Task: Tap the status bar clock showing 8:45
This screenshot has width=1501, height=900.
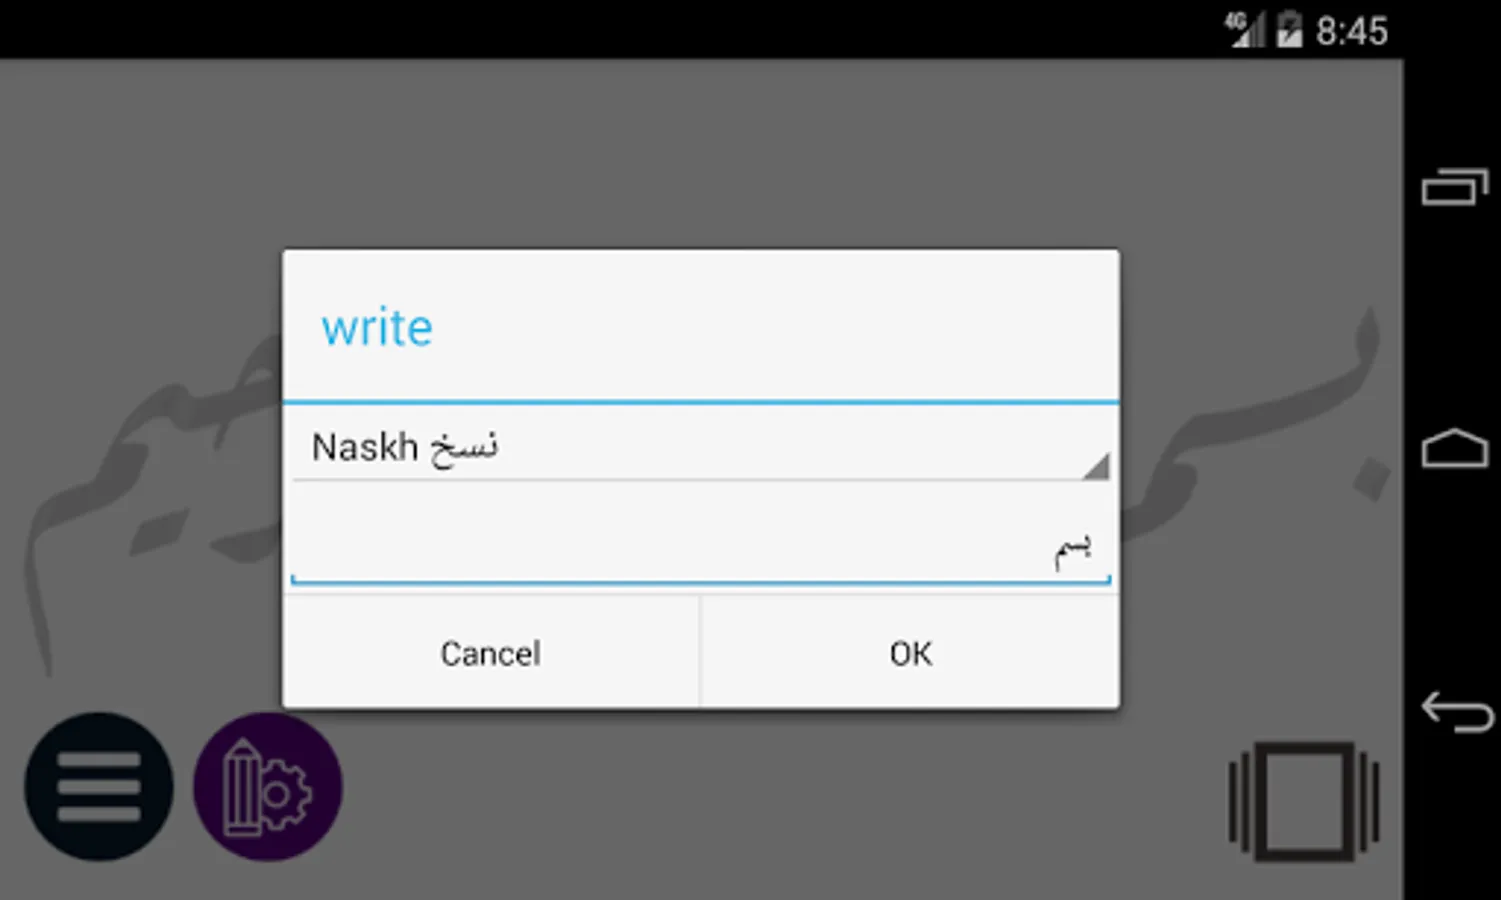Action: 1352,31
